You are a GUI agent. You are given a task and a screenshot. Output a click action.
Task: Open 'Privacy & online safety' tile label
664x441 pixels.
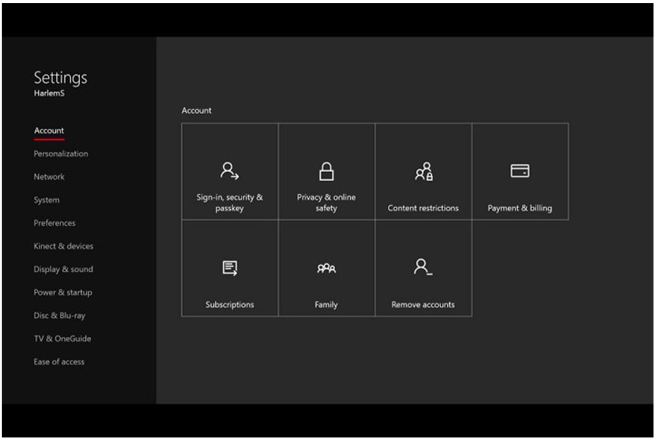(326, 202)
